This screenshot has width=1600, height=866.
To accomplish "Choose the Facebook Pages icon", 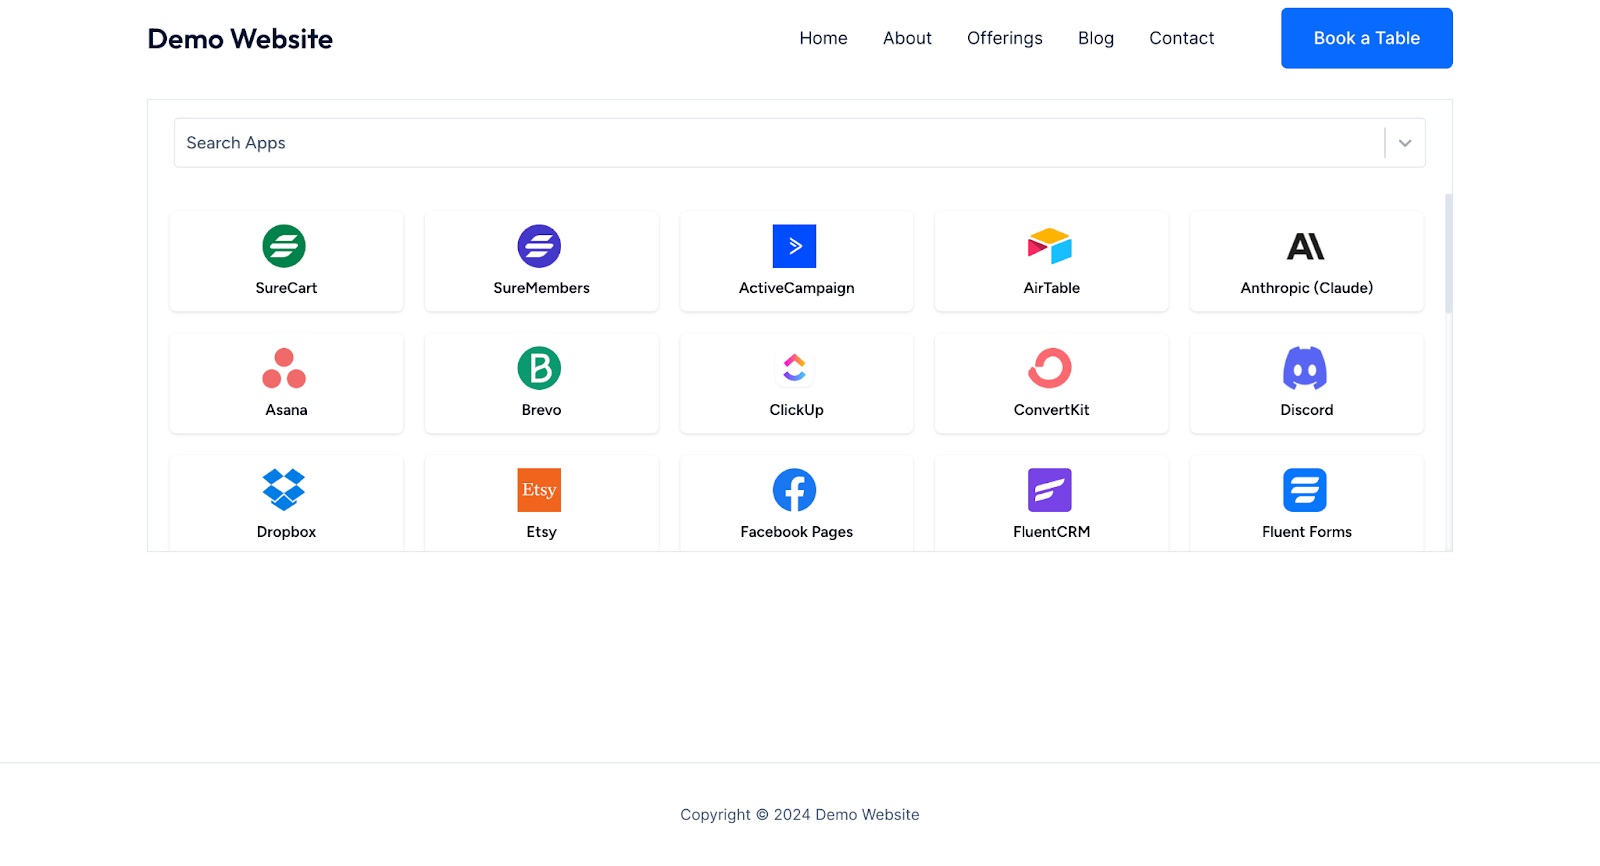I will point(795,490).
